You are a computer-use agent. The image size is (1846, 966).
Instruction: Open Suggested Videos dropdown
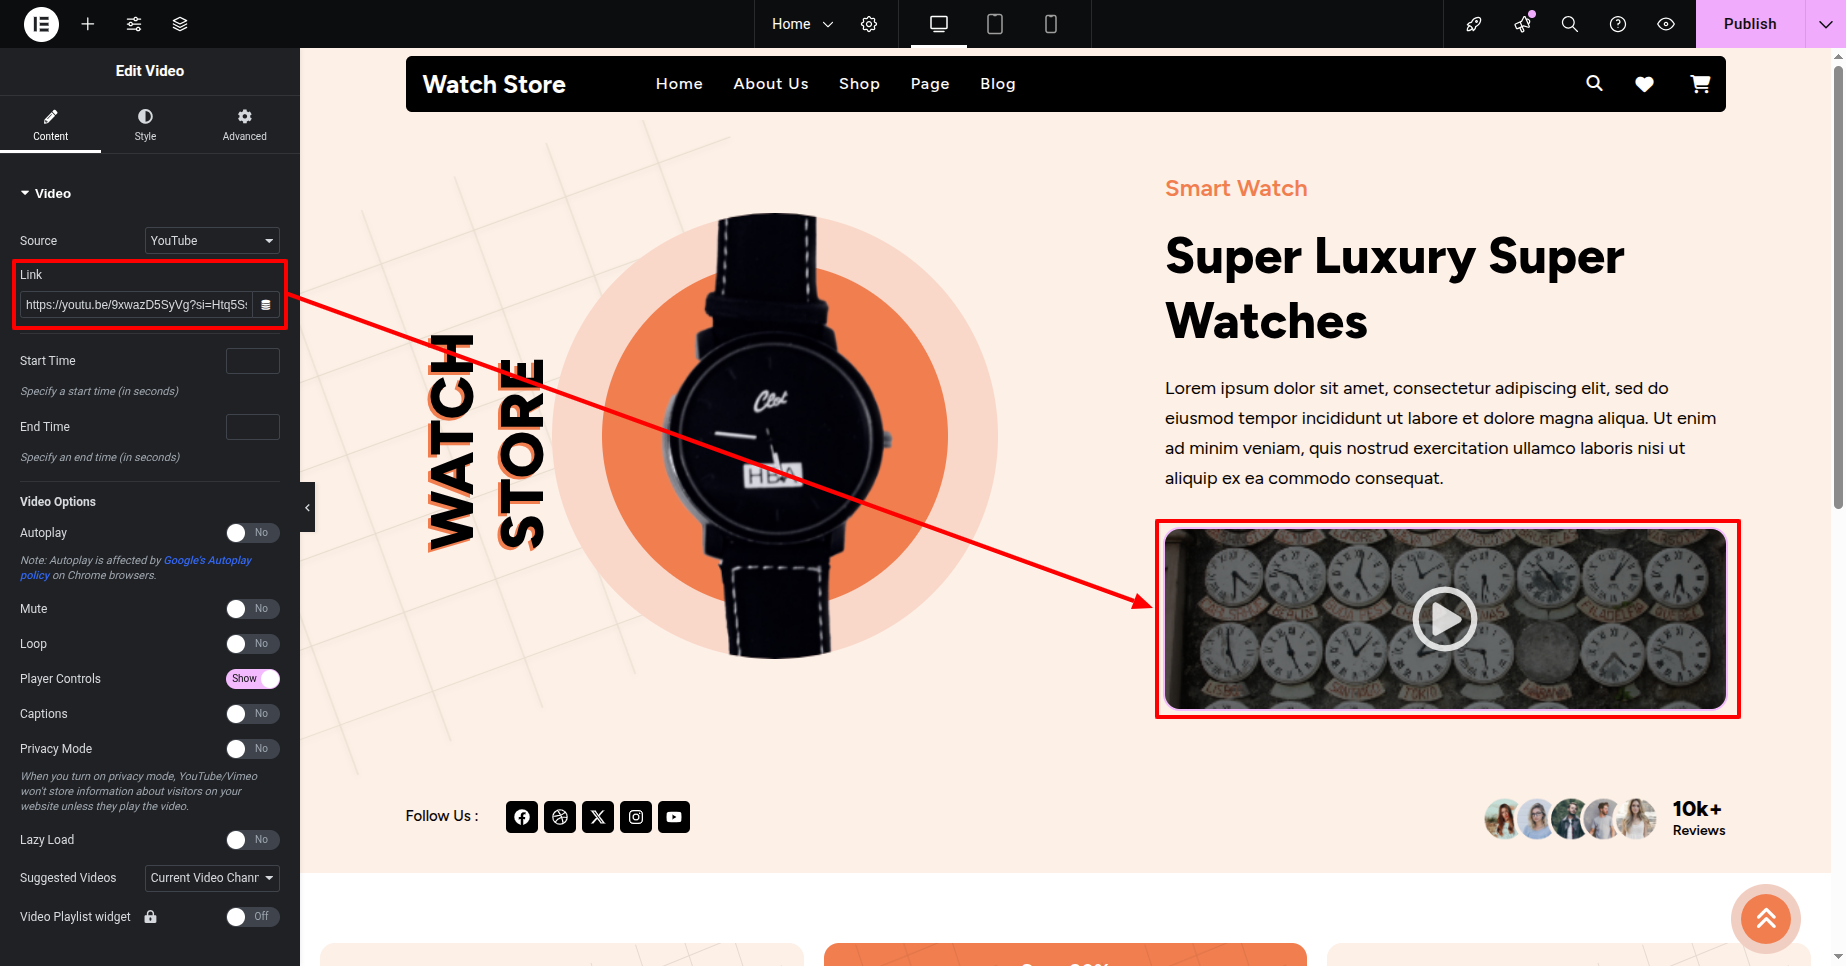click(x=212, y=878)
